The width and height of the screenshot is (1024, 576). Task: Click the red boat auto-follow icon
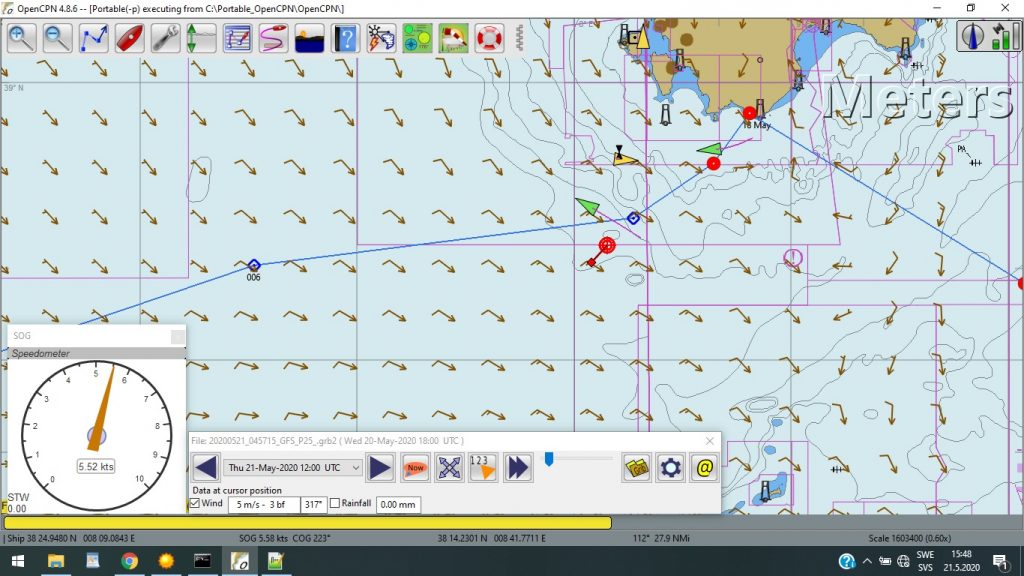point(130,38)
